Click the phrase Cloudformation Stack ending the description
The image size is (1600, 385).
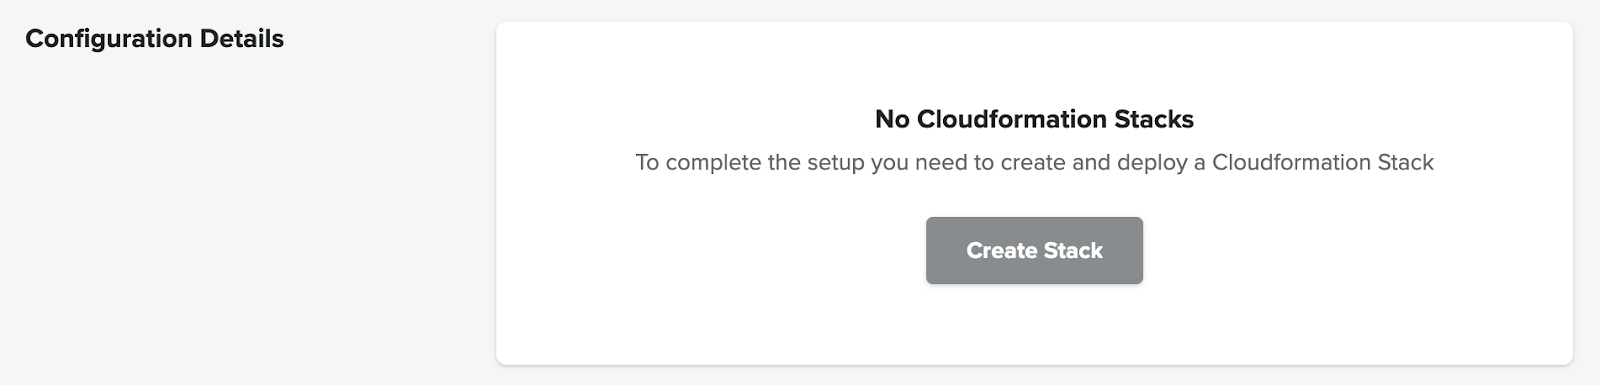pyautogui.click(x=1323, y=162)
